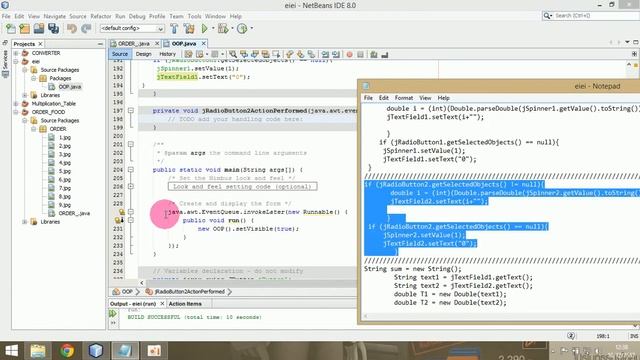Select OOP.java in the Projects tree
Screen dimensions: 640x360
click(x=70, y=87)
